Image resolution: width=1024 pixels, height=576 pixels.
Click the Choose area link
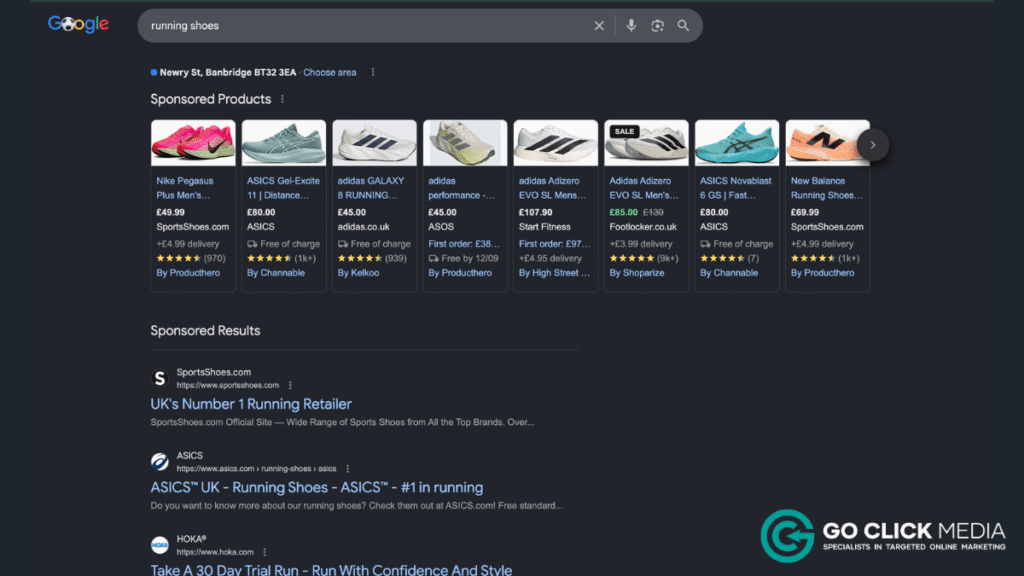click(x=330, y=72)
